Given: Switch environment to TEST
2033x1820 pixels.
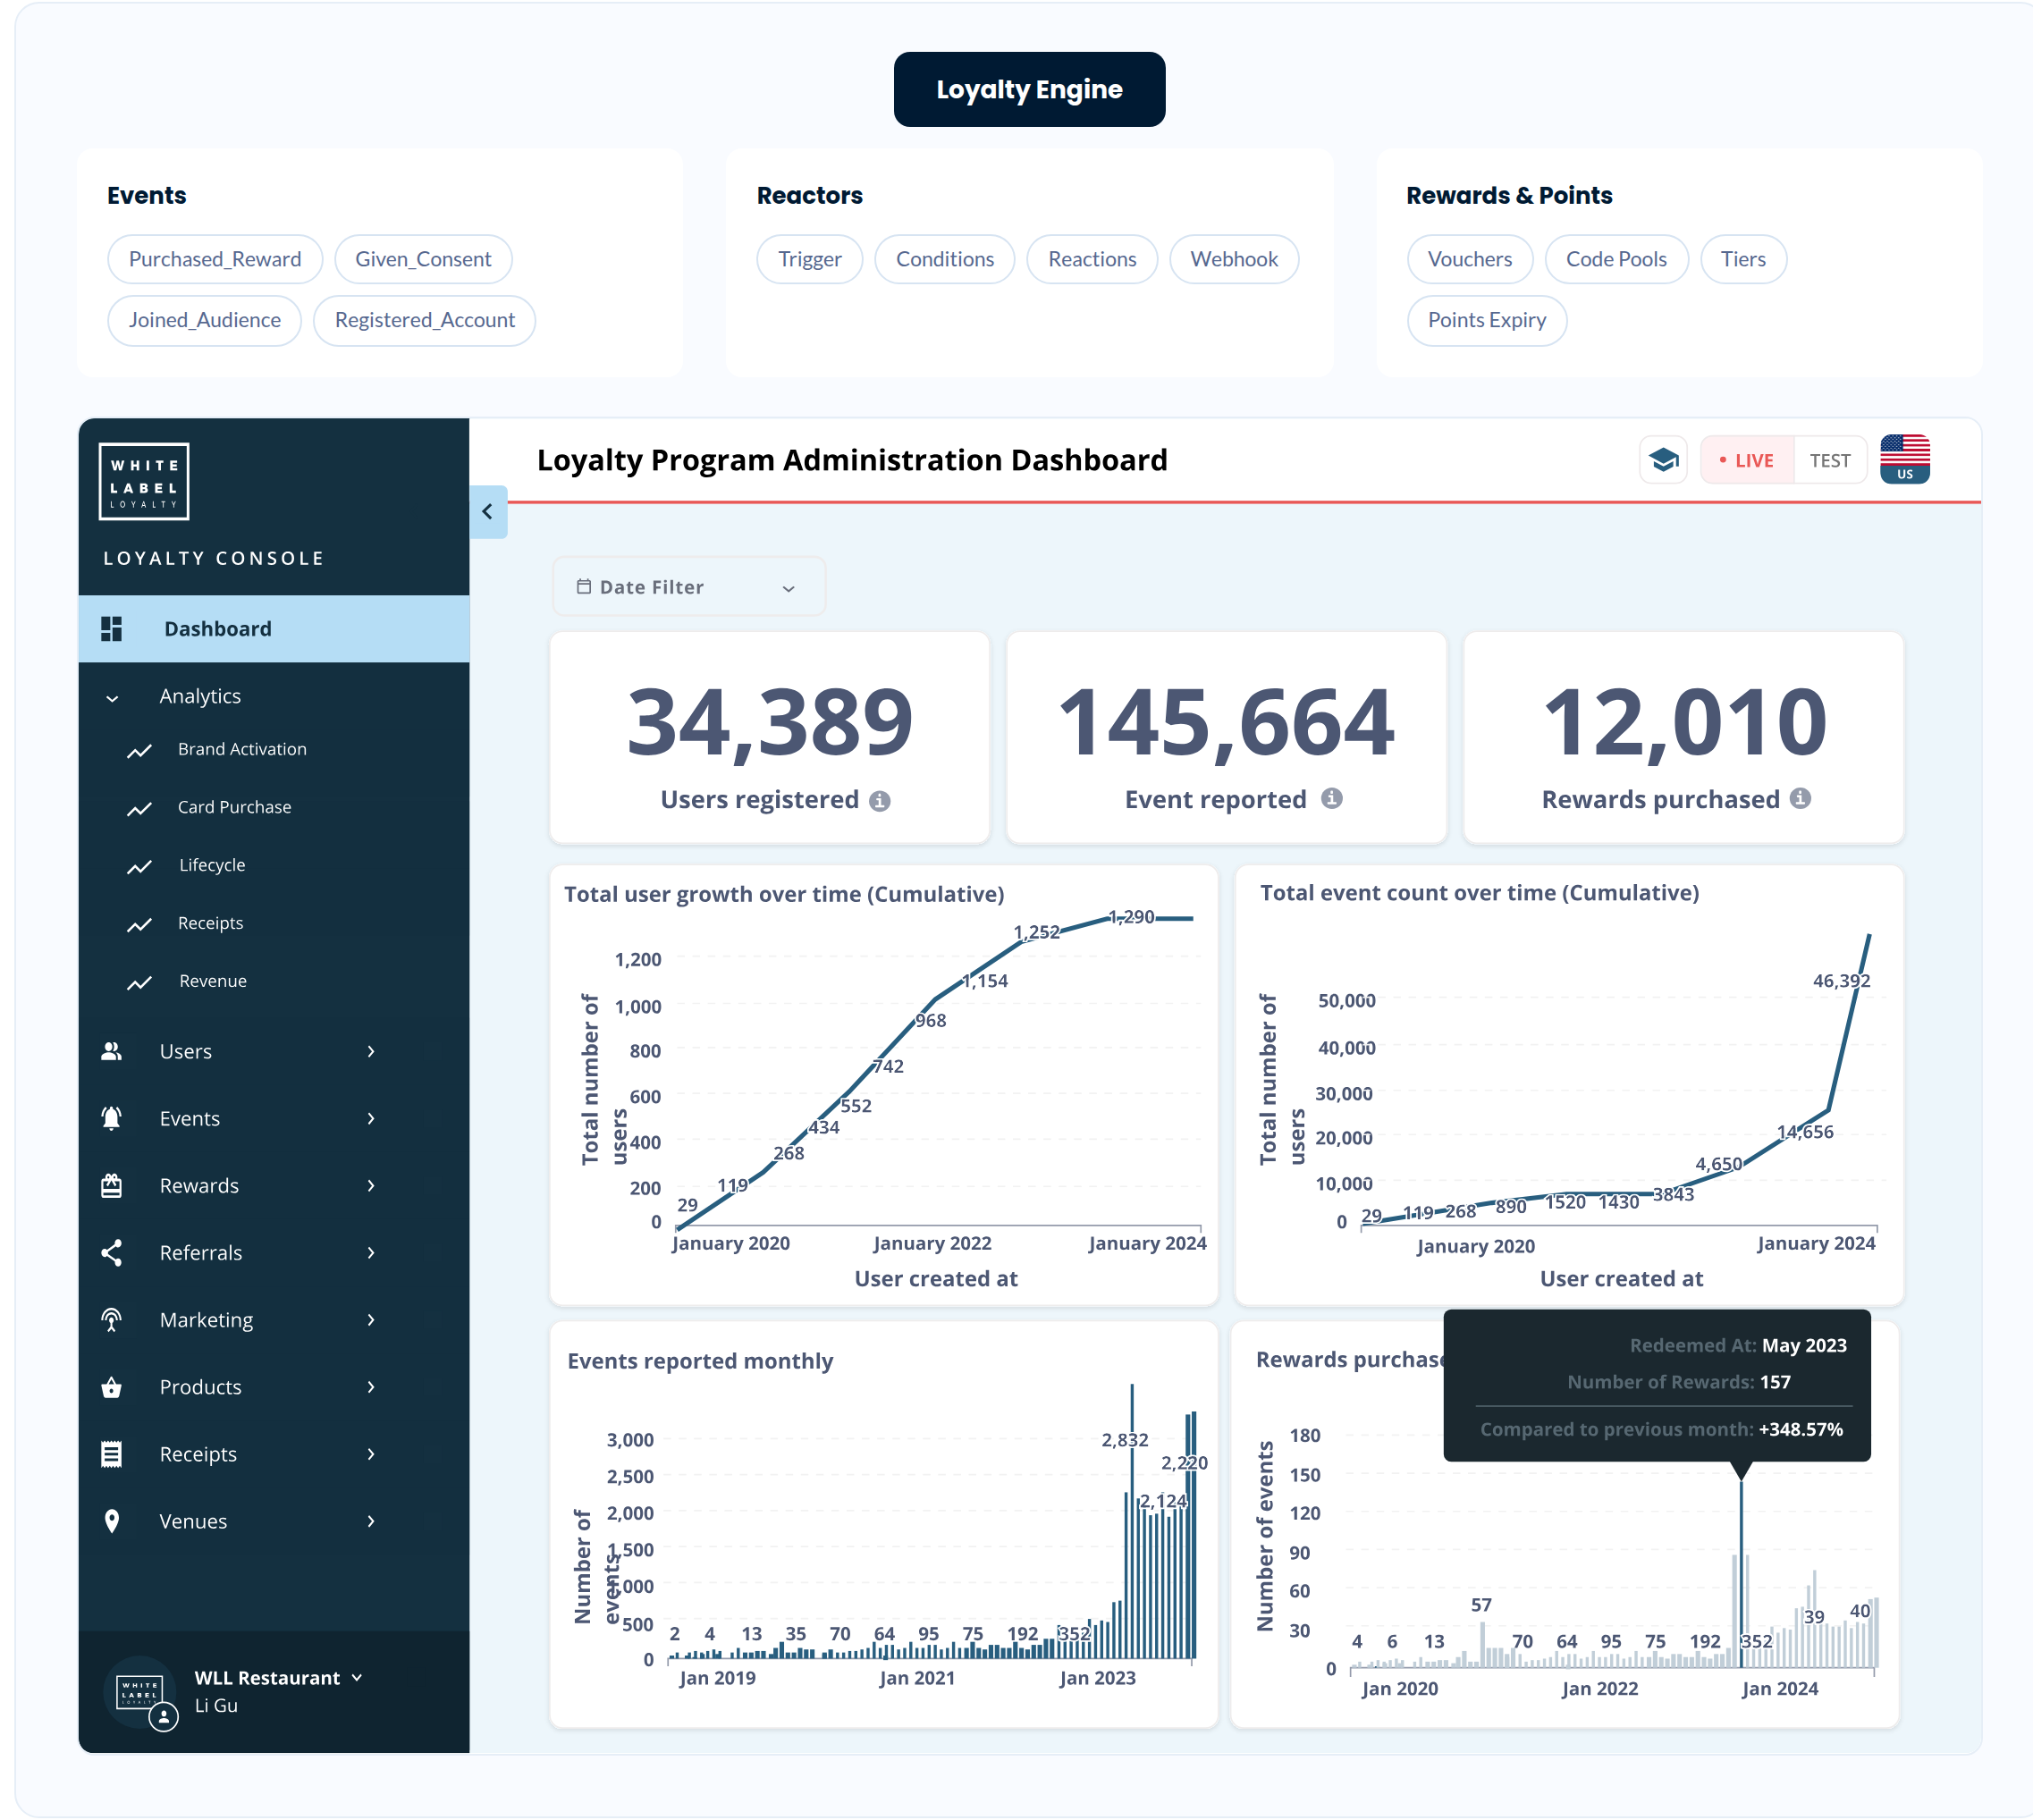Looking at the screenshot, I should click(x=1829, y=461).
